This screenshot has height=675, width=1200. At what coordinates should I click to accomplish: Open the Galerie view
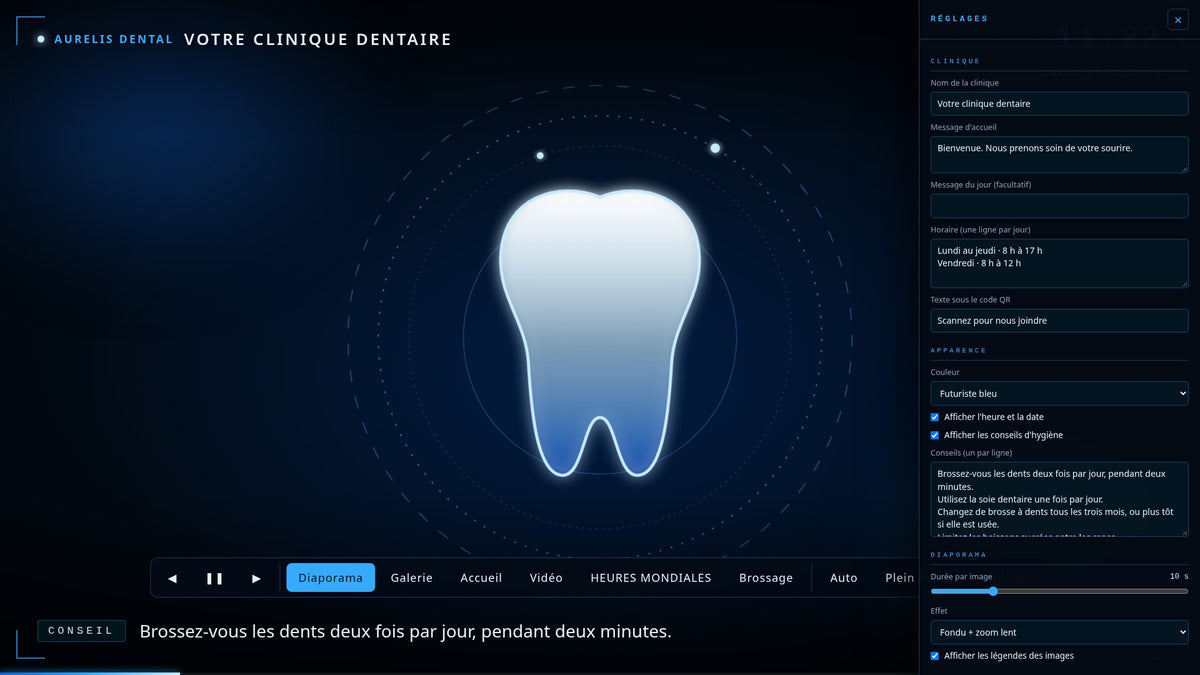412,578
